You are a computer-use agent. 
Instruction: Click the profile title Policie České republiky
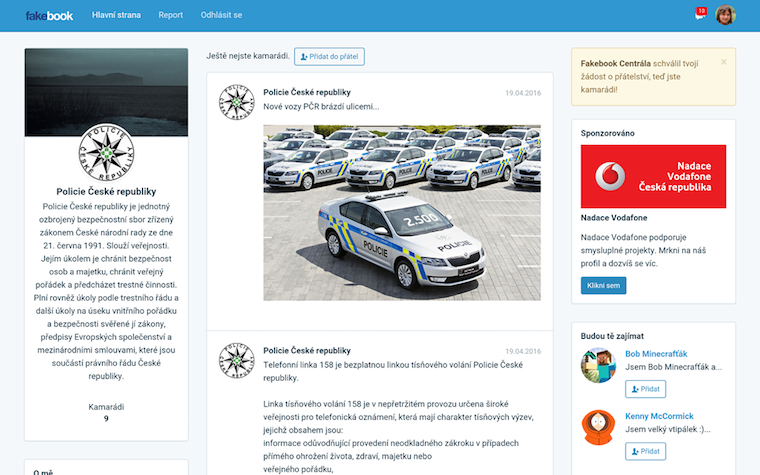coord(106,191)
